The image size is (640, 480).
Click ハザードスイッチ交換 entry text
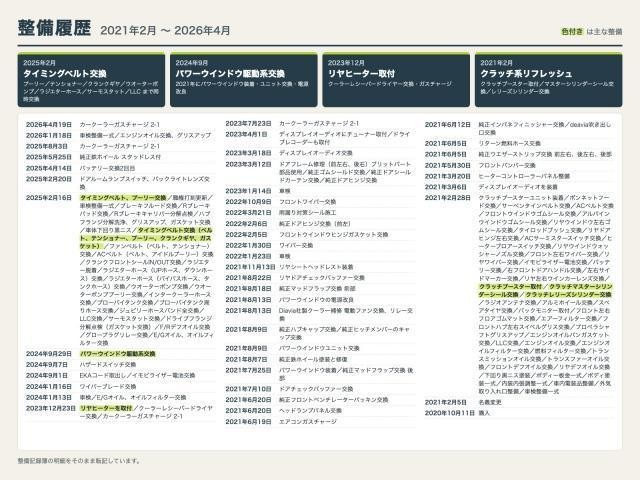click(108, 364)
